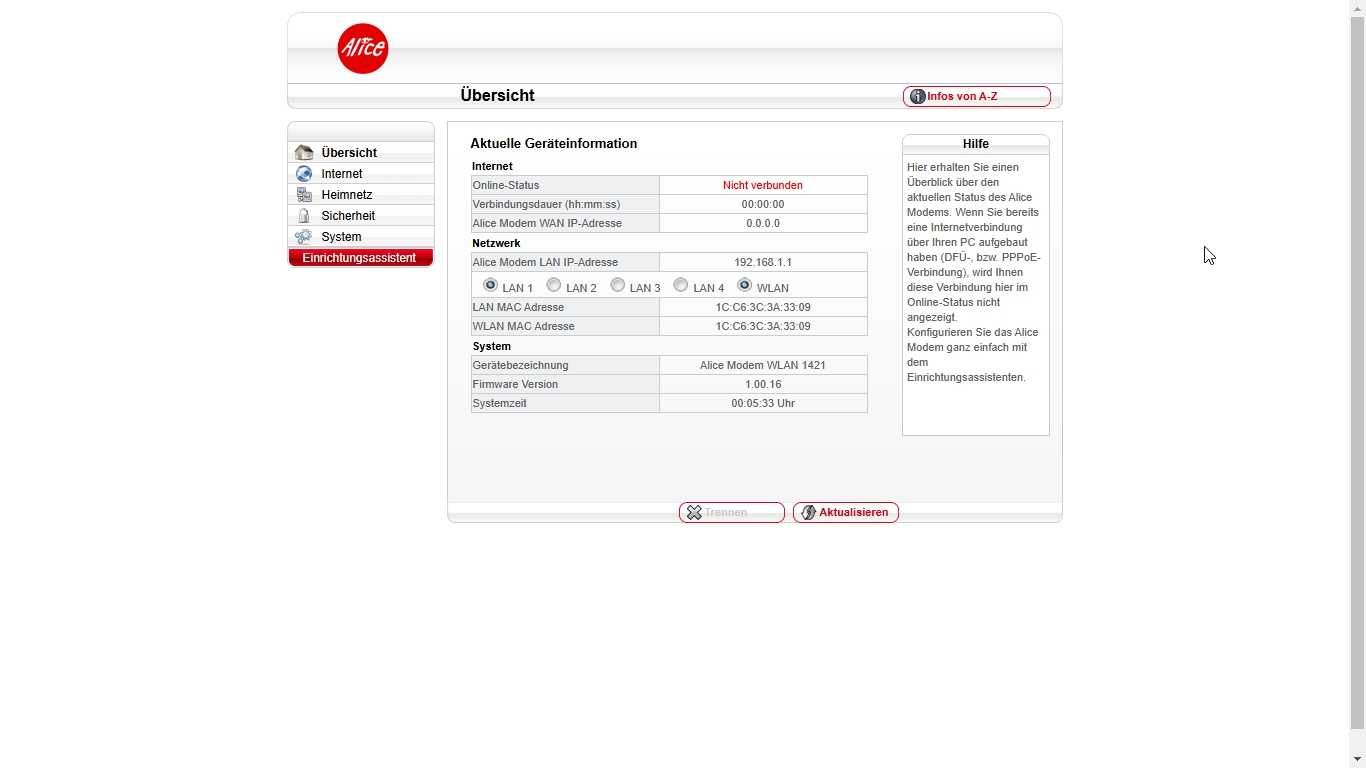The image size is (1366, 768).
Task: Click the Gerätebezeichnung label cell
Action: [x=565, y=365]
